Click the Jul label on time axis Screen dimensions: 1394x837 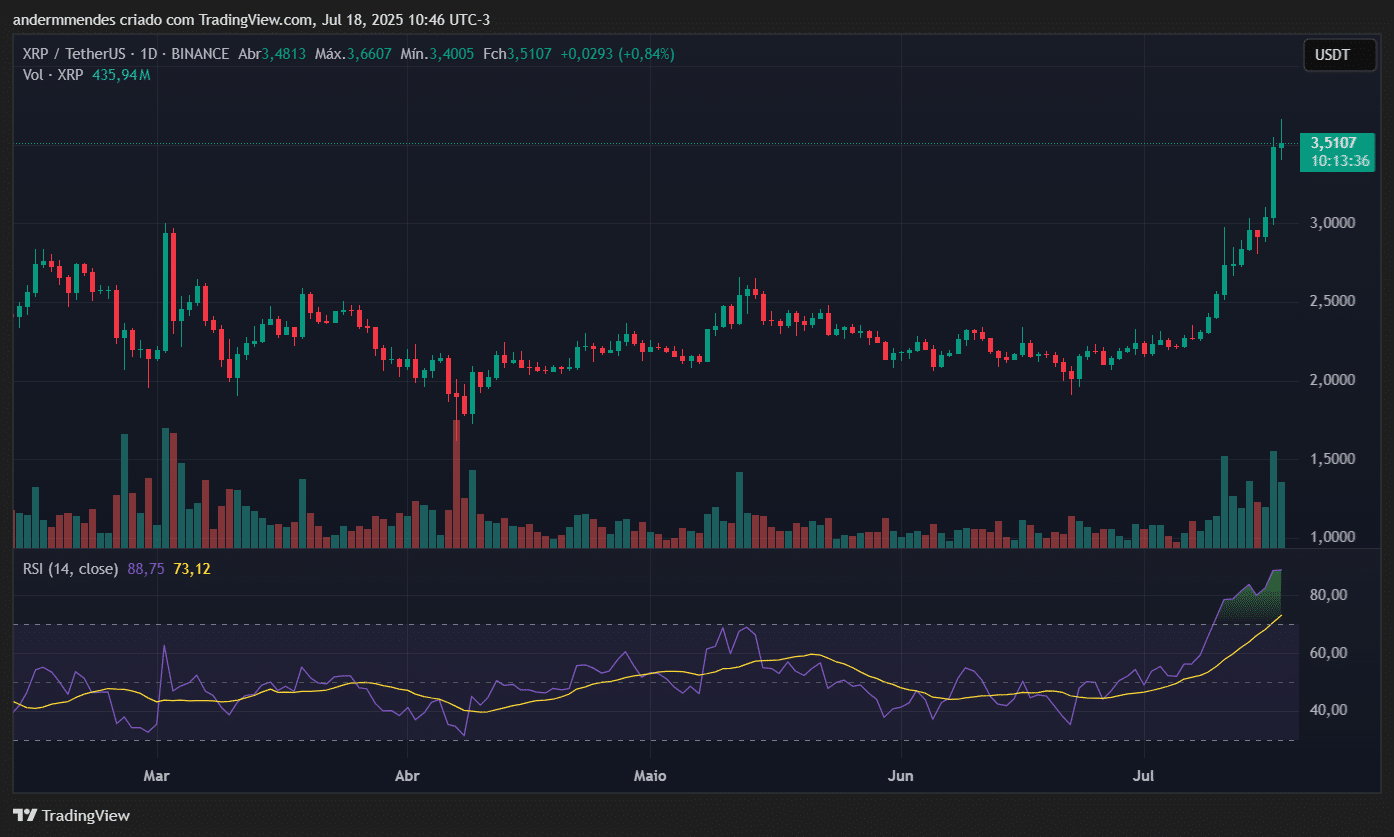[1144, 775]
